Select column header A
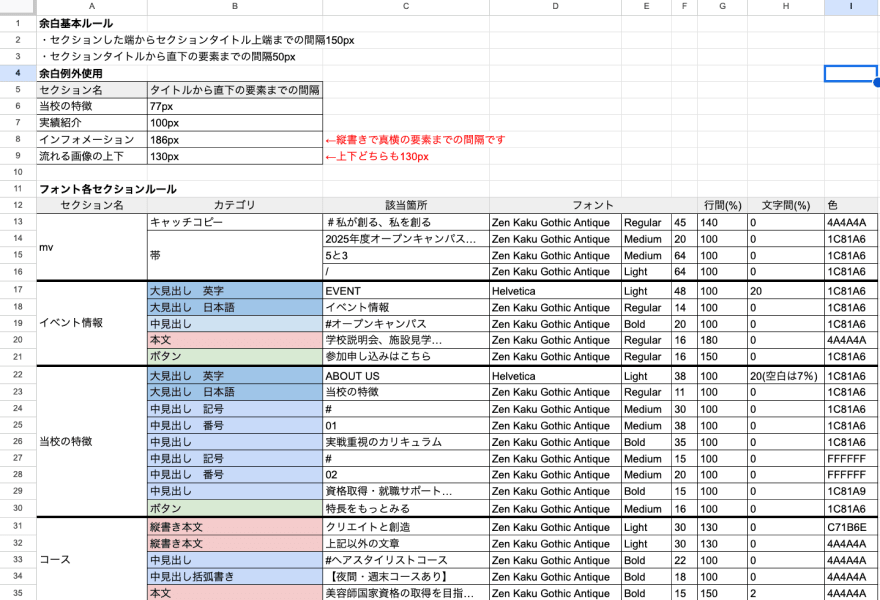880x600 pixels. point(90,8)
